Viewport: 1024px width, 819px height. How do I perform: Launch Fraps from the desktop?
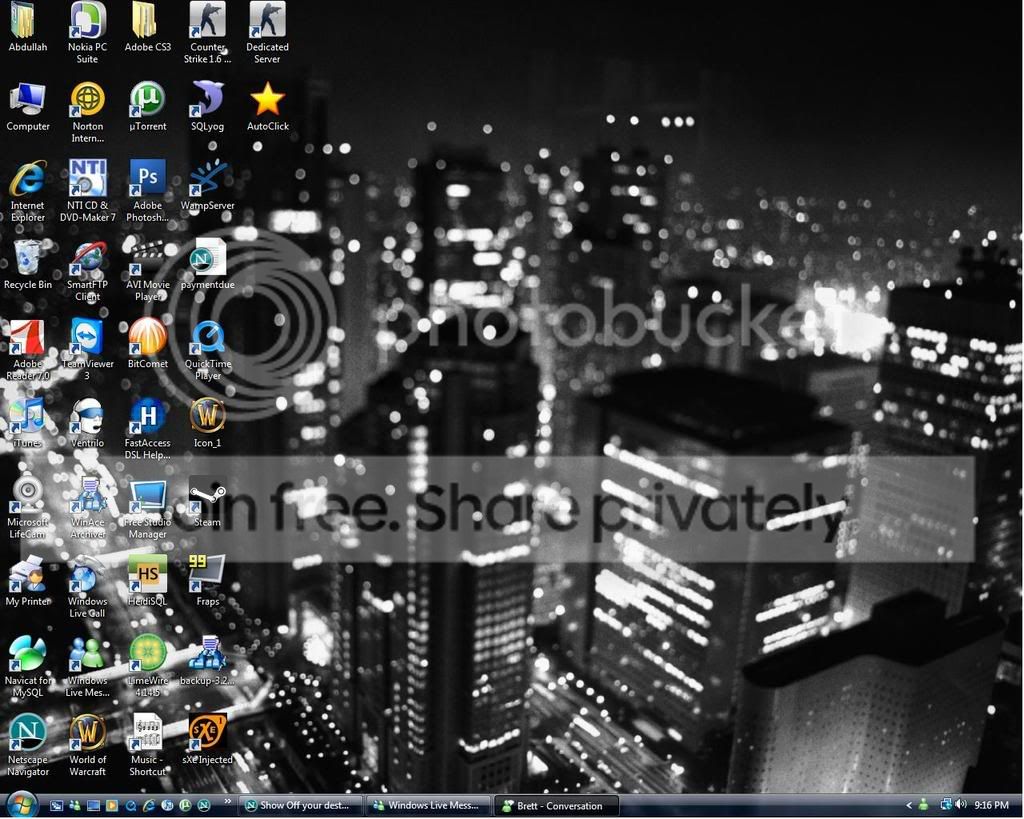[208, 582]
